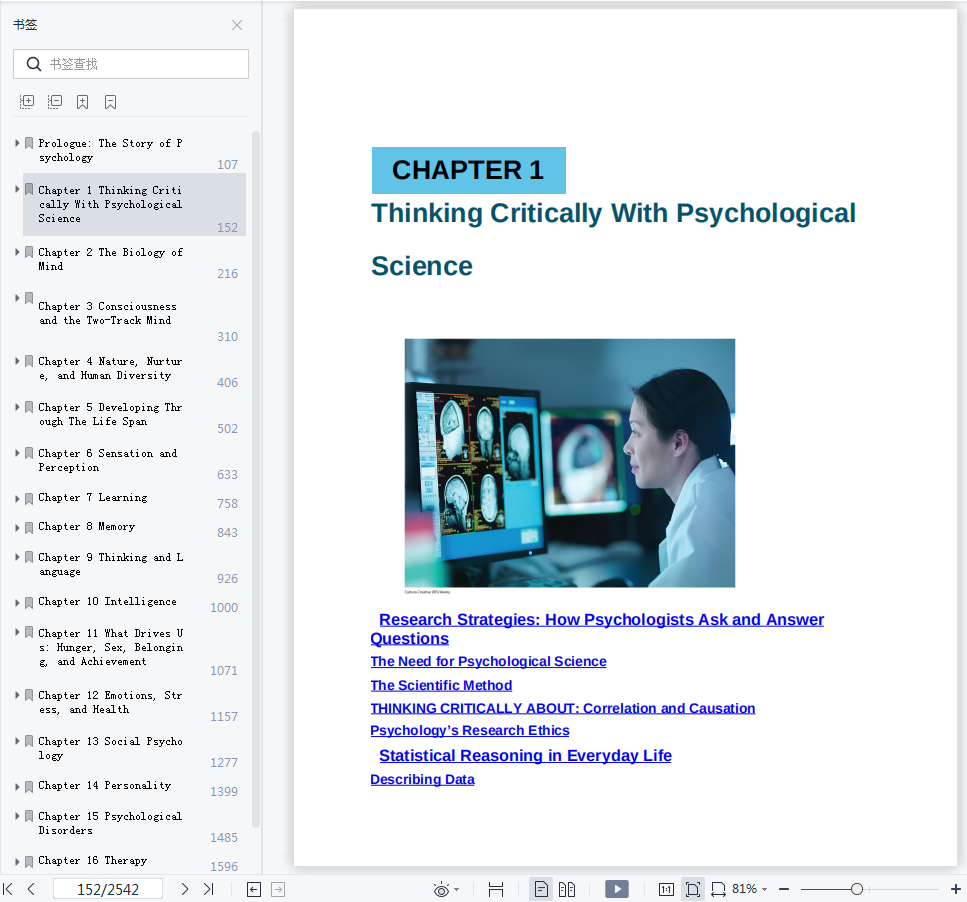
Task: Open Research Strategies: How Psychologists Ask link
Action: point(597,629)
